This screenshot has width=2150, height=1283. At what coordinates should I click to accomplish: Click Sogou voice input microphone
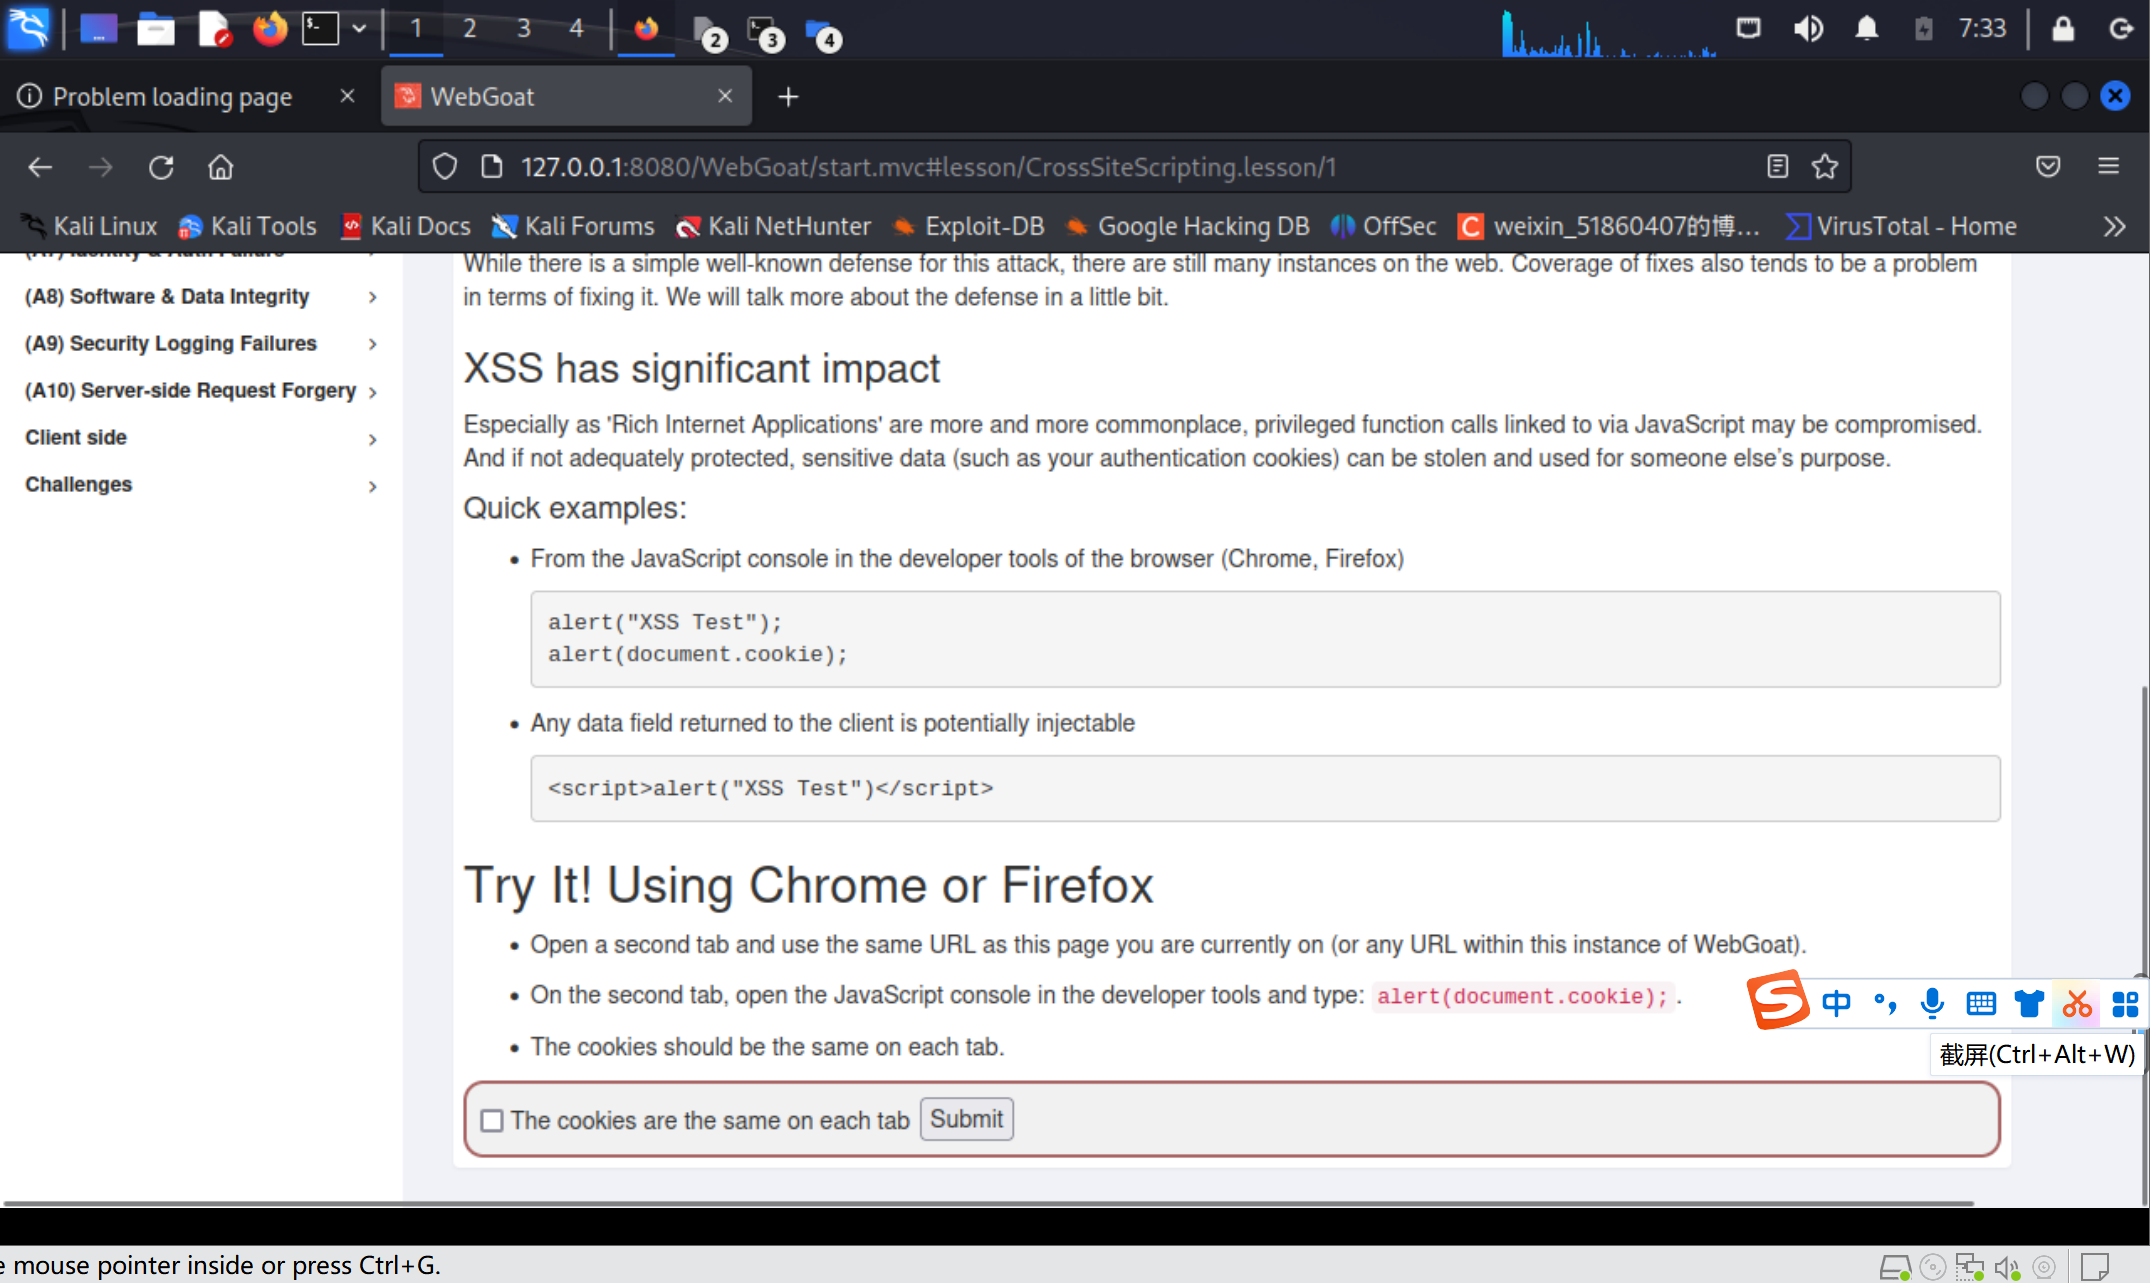pos(1932,1003)
